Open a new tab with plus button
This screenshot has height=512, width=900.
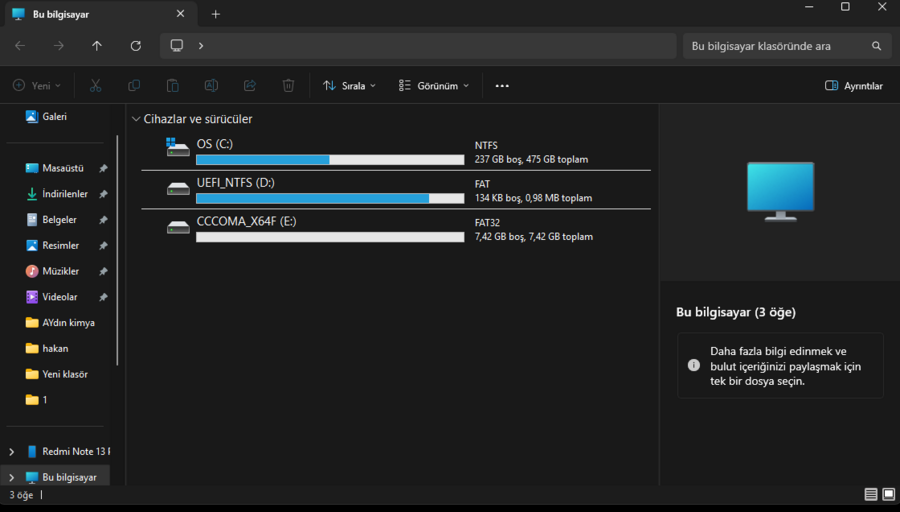215,14
